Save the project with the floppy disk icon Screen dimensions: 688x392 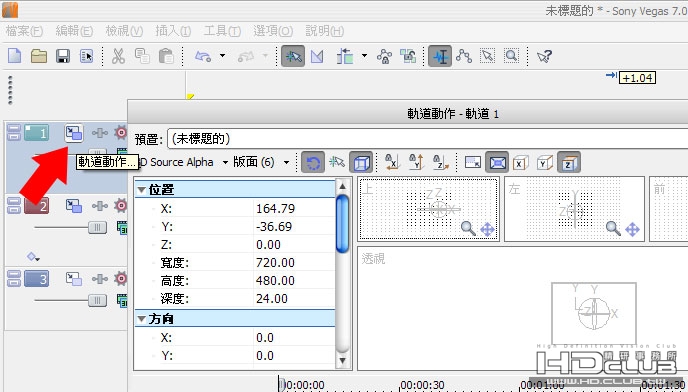63,56
